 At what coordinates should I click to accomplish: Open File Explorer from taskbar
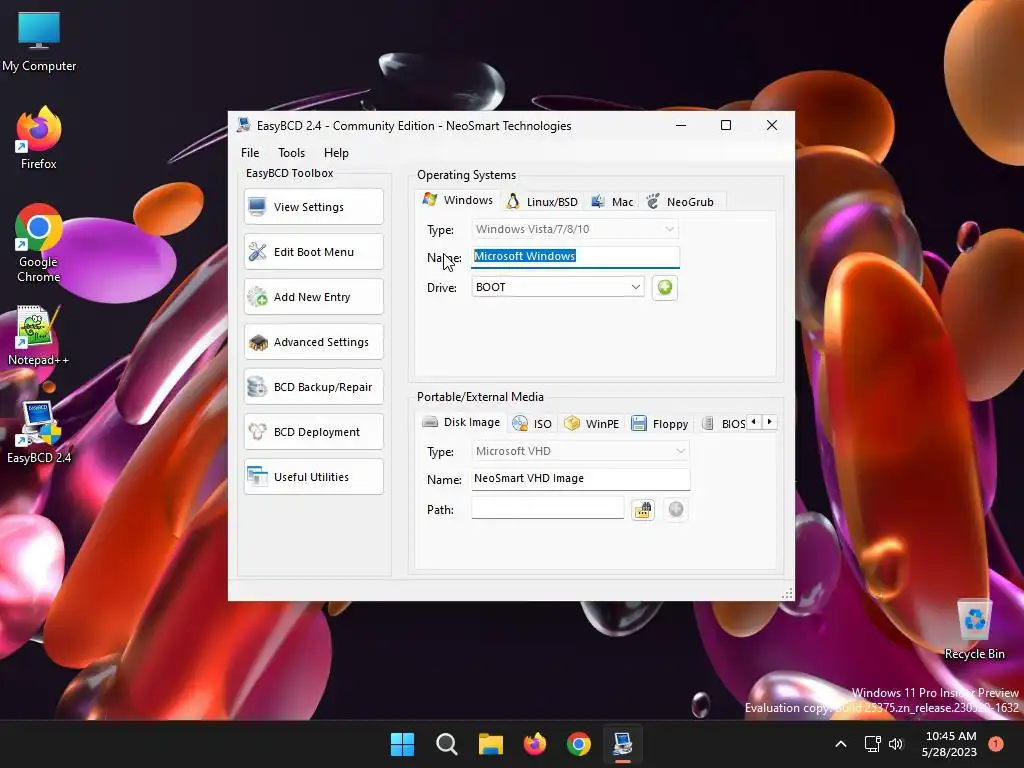pyautogui.click(x=491, y=744)
